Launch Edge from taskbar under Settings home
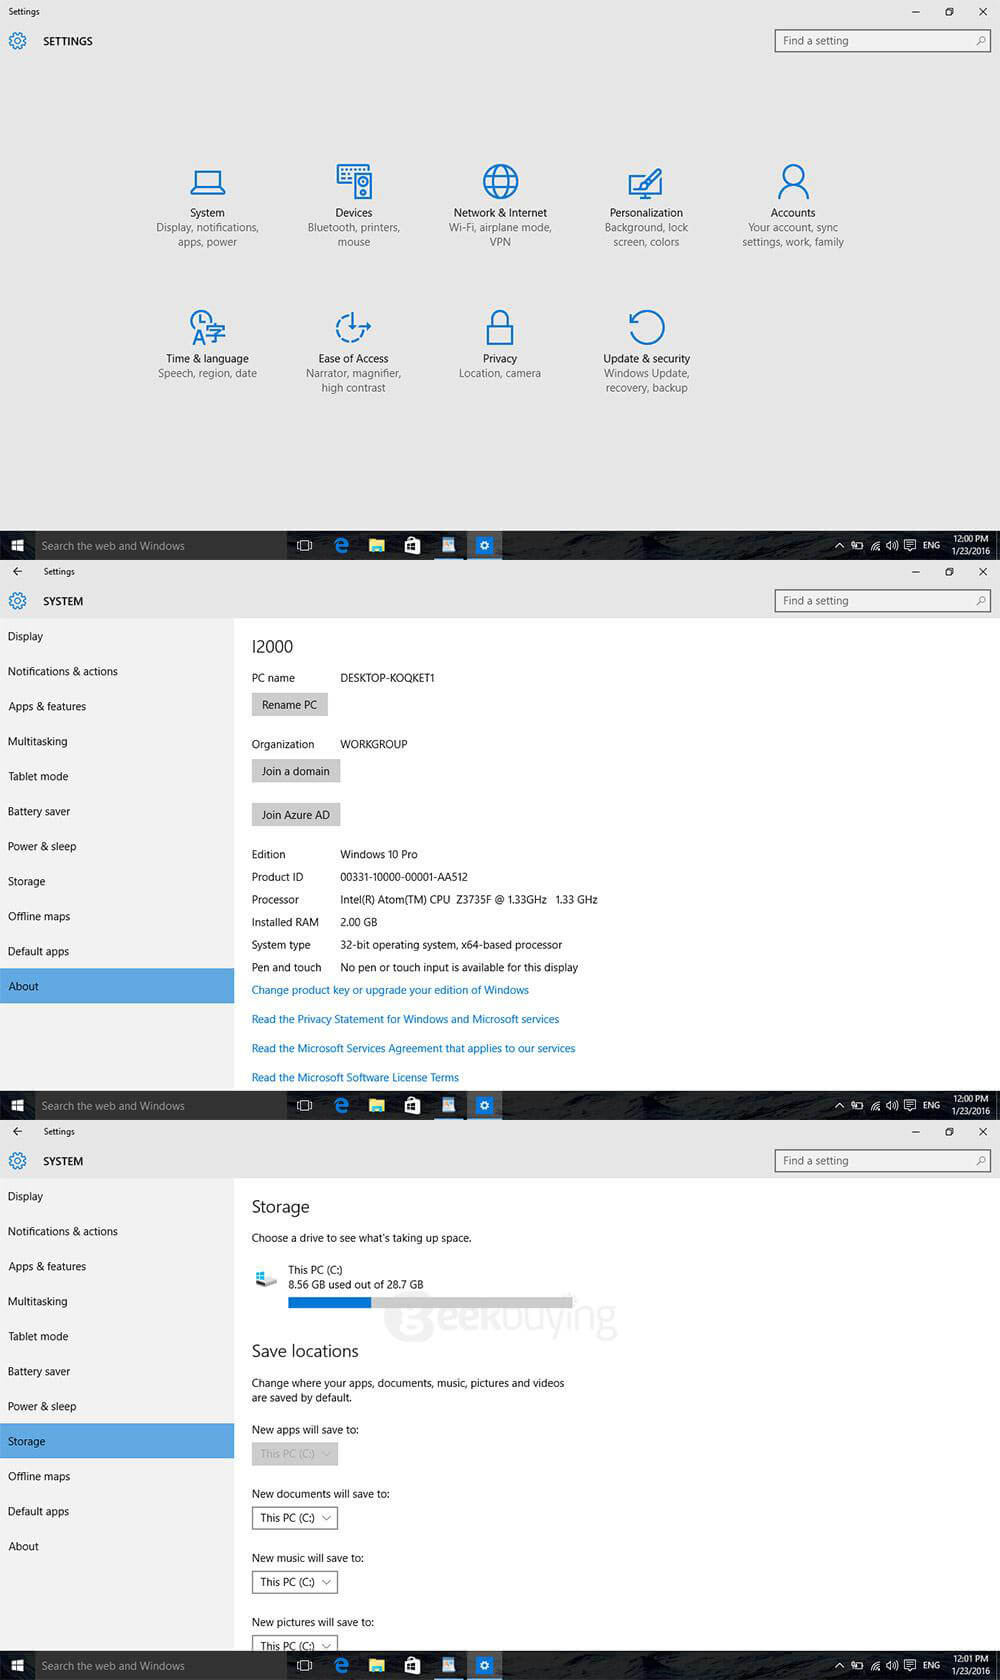The height and width of the screenshot is (1680, 1000). (341, 546)
